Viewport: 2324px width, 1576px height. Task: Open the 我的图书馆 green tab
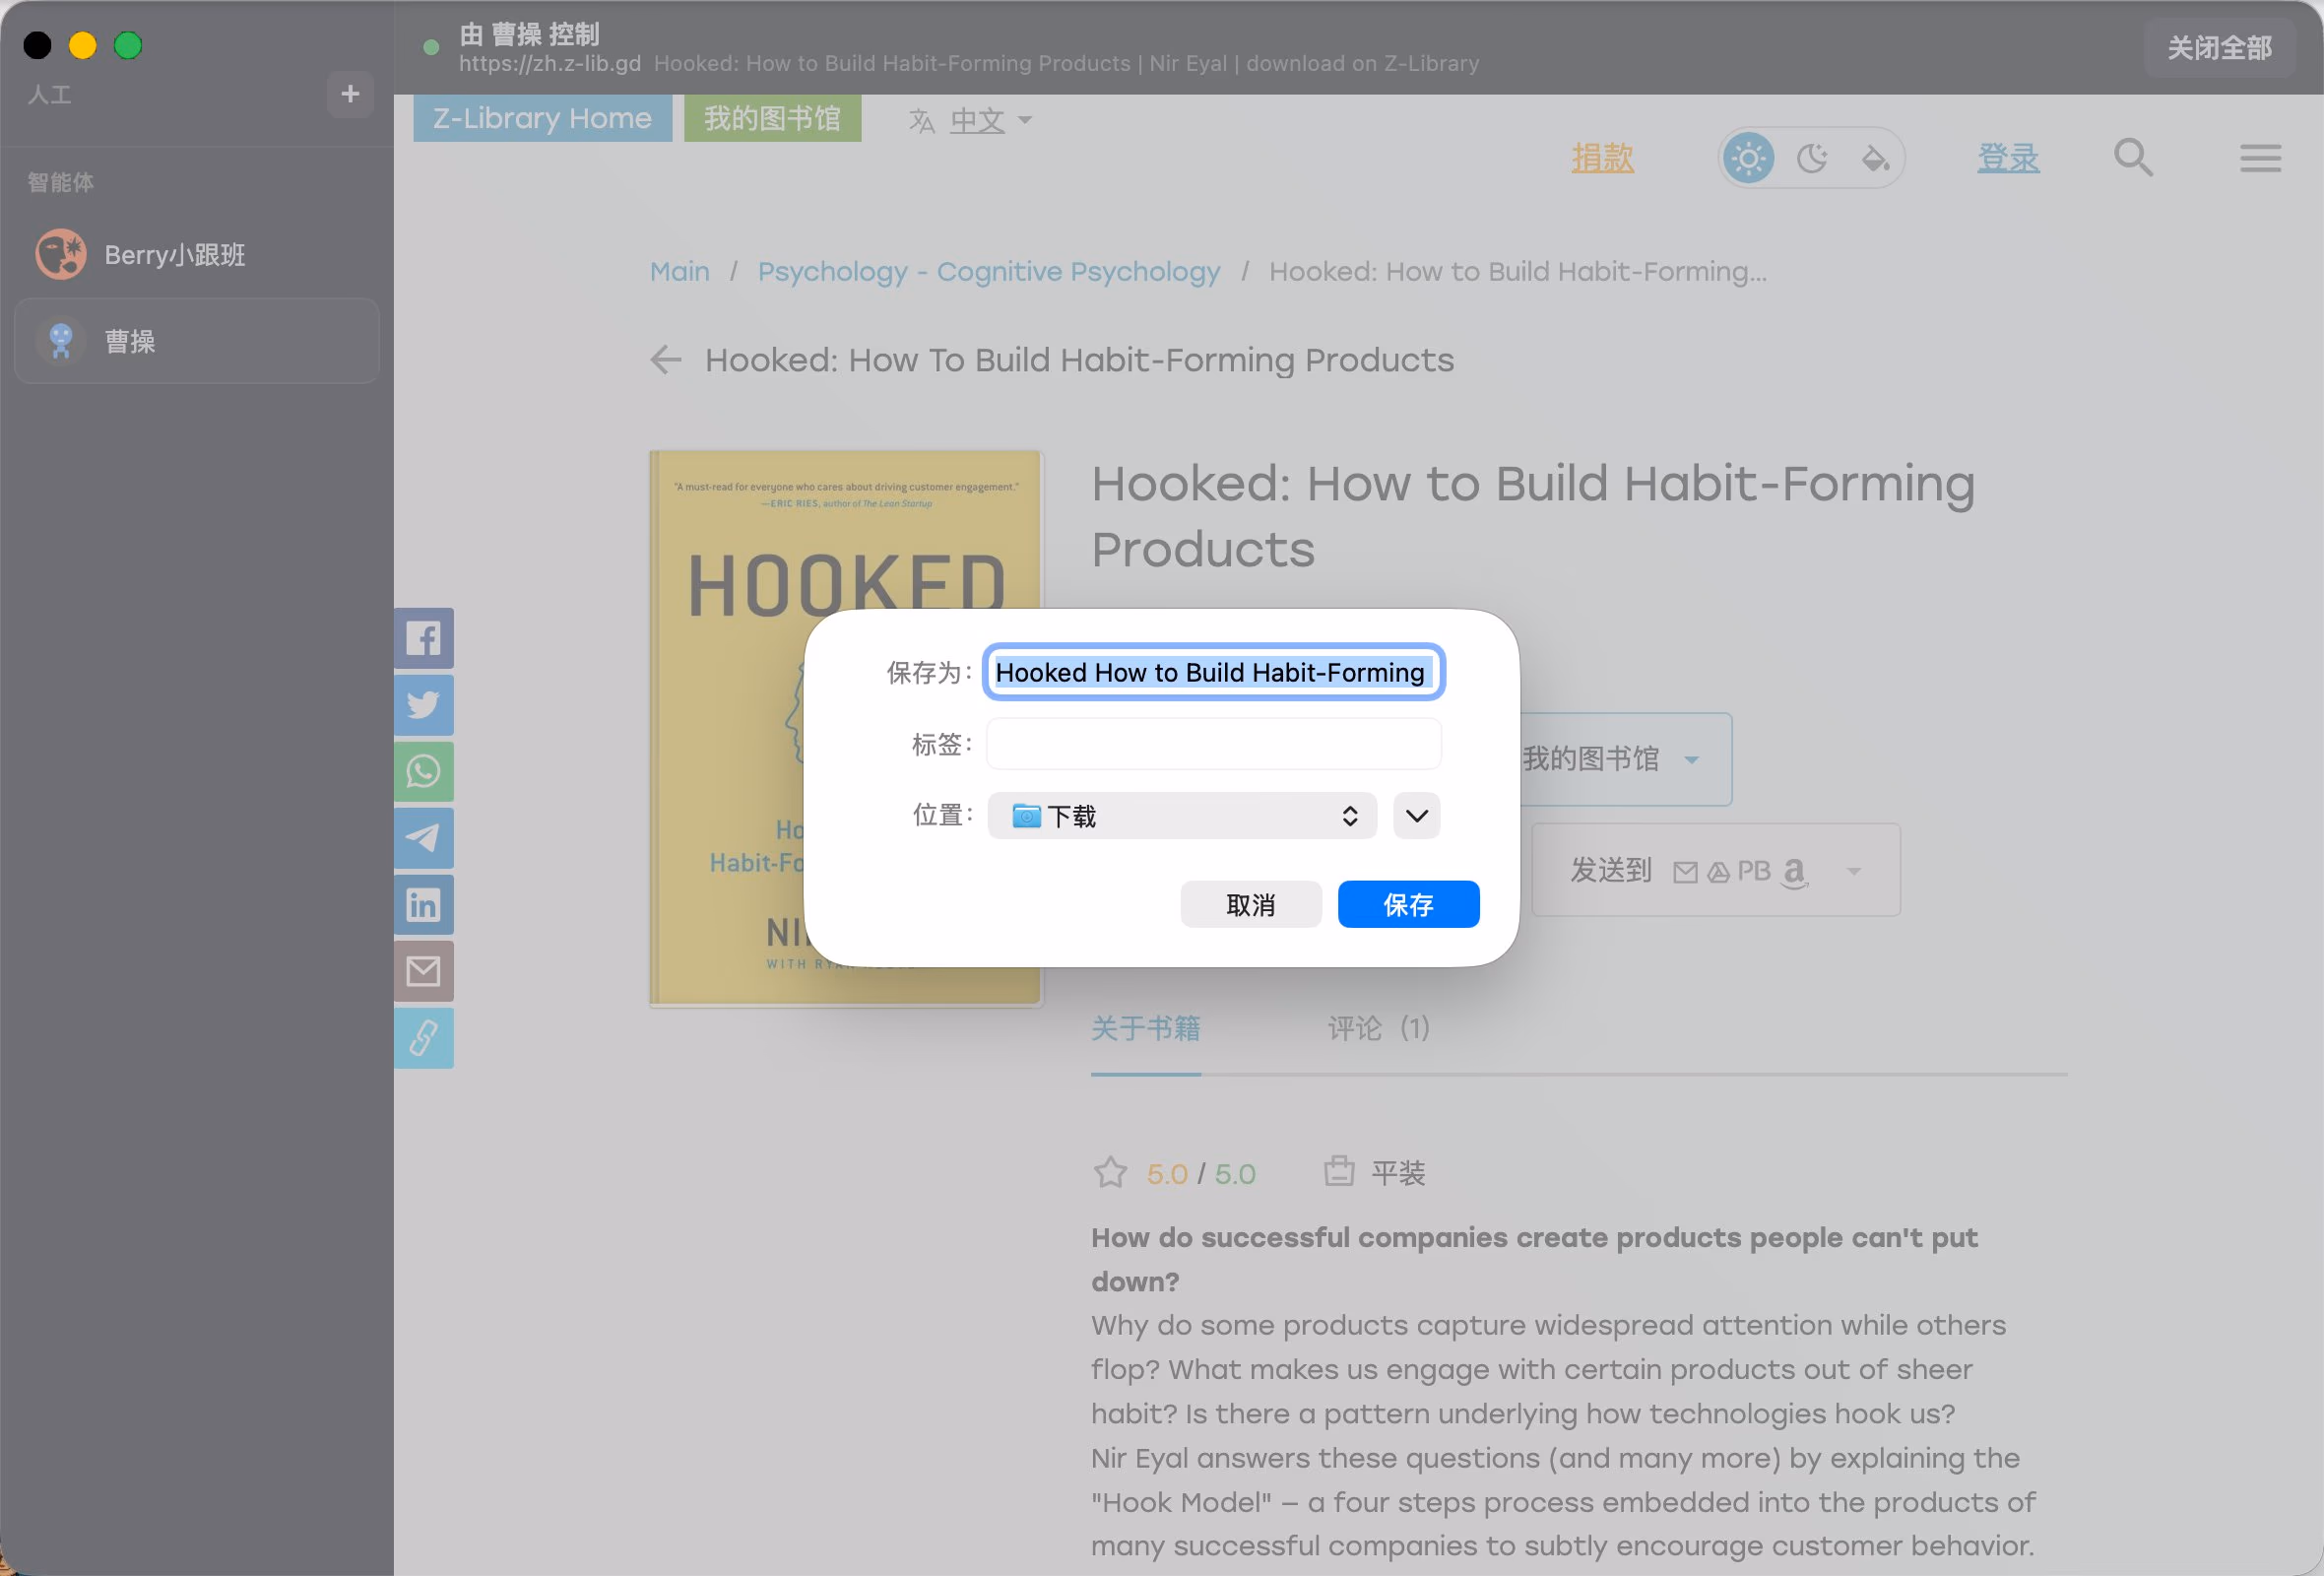pyautogui.click(x=772, y=118)
